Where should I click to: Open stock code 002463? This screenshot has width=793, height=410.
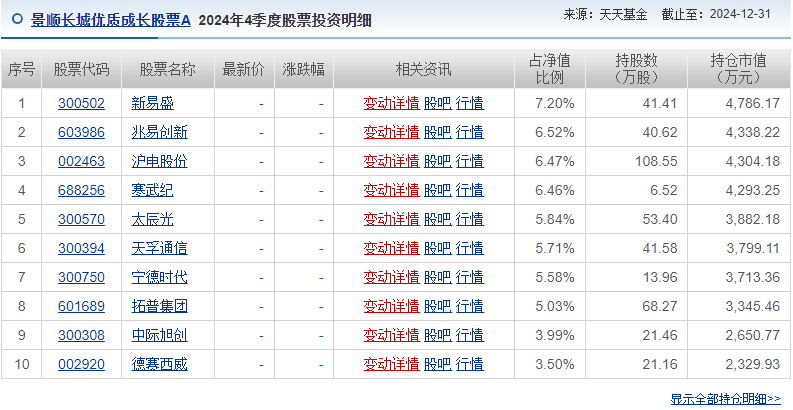pyautogui.click(x=81, y=161)
